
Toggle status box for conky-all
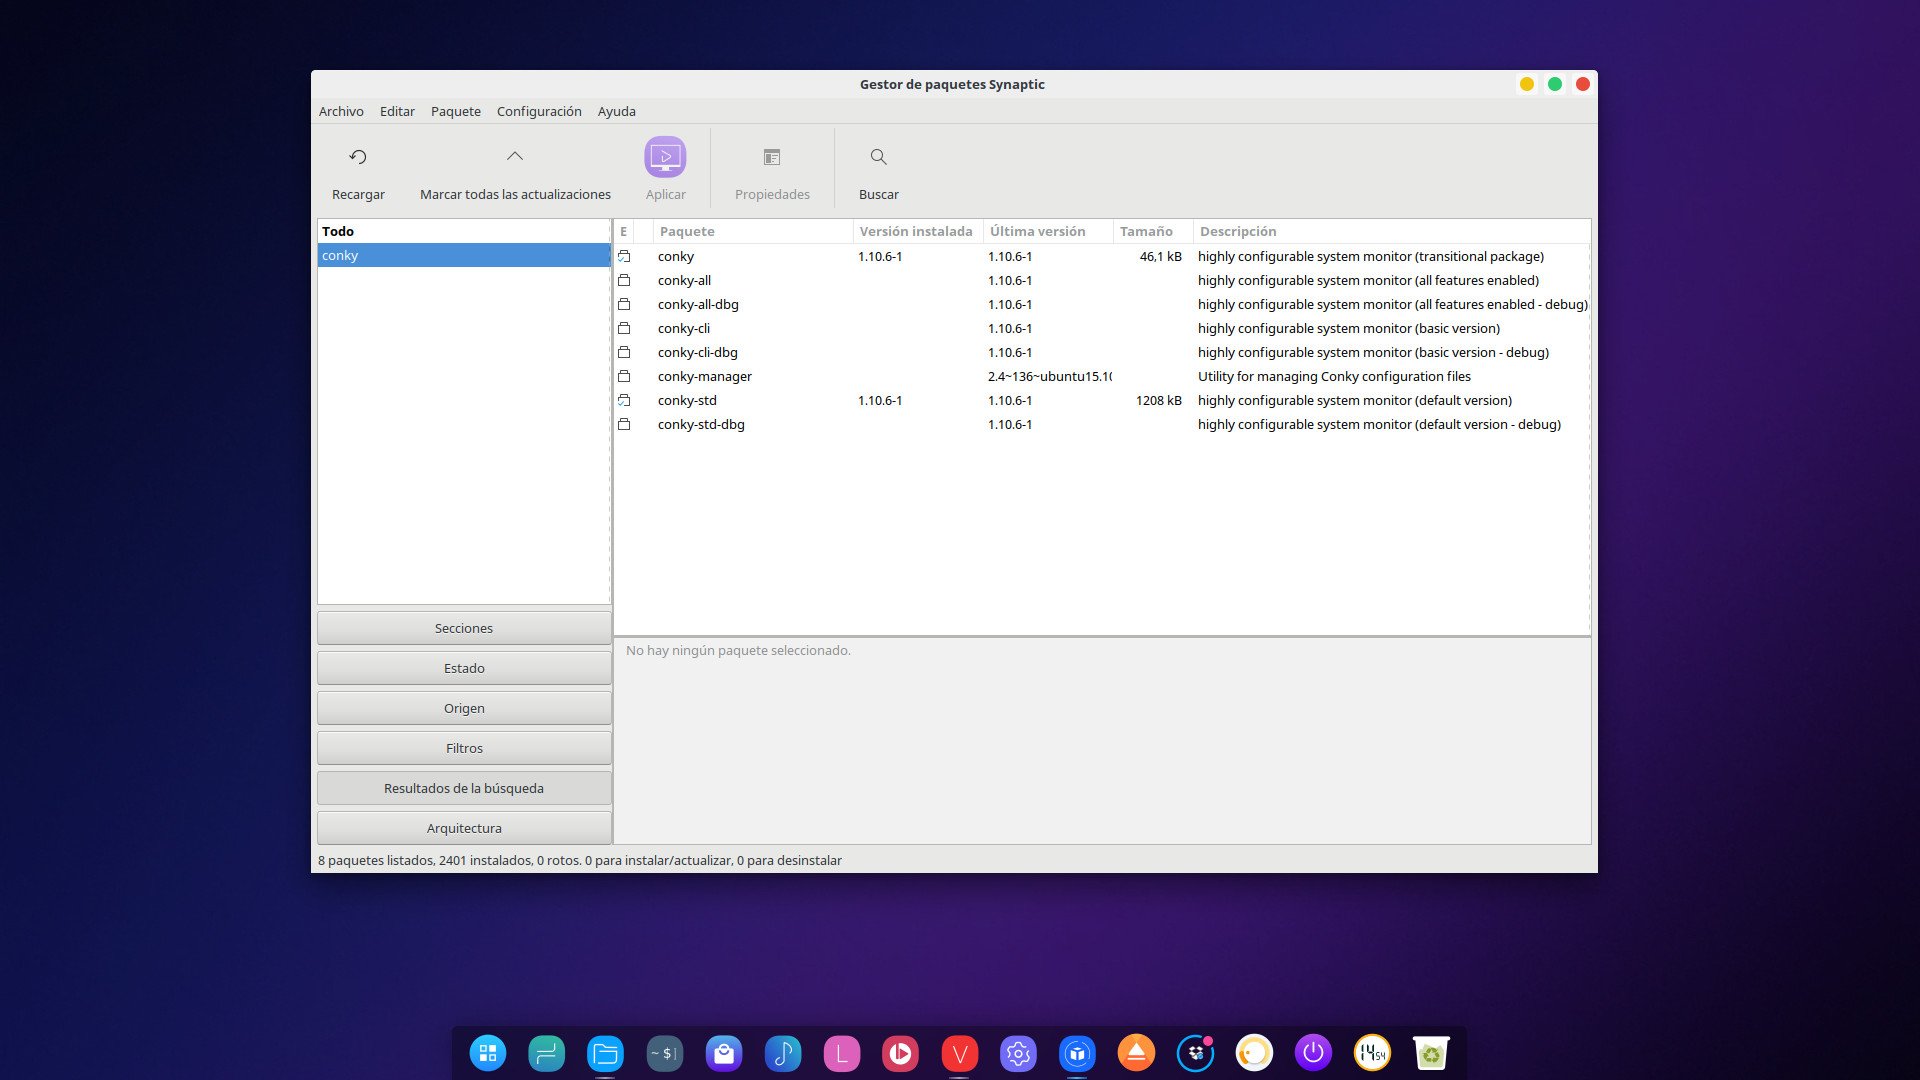(x=624, y=281)
